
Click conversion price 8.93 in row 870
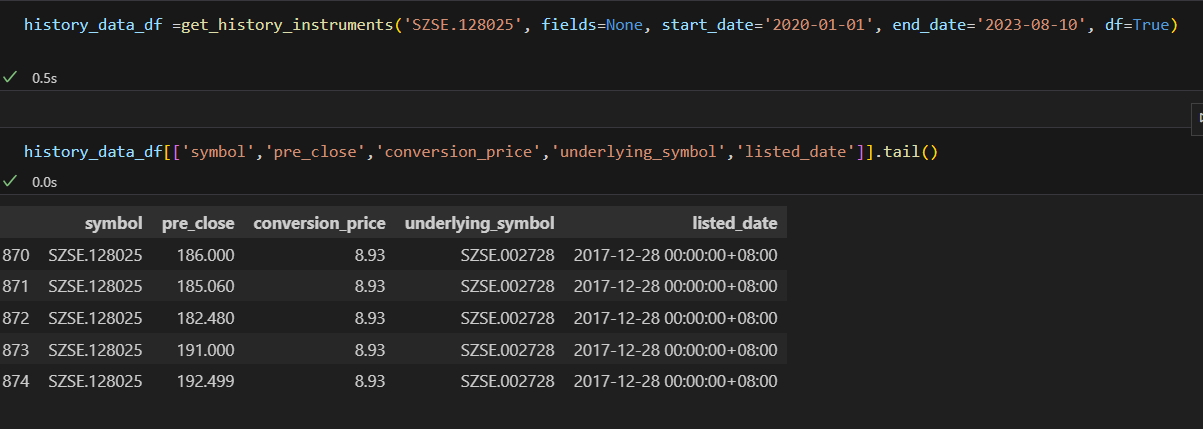(x=370, y=255)
